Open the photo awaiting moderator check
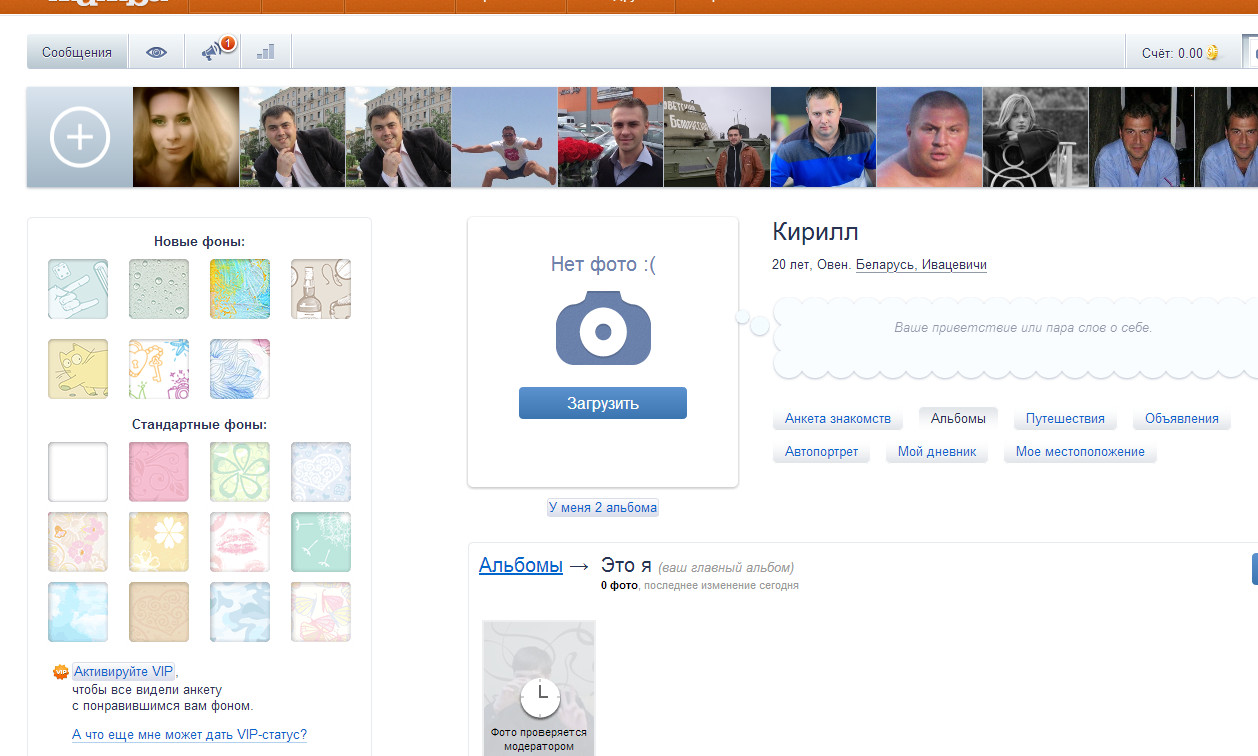The width and height of the screenshot is (1258, 756). pos(540,688)
